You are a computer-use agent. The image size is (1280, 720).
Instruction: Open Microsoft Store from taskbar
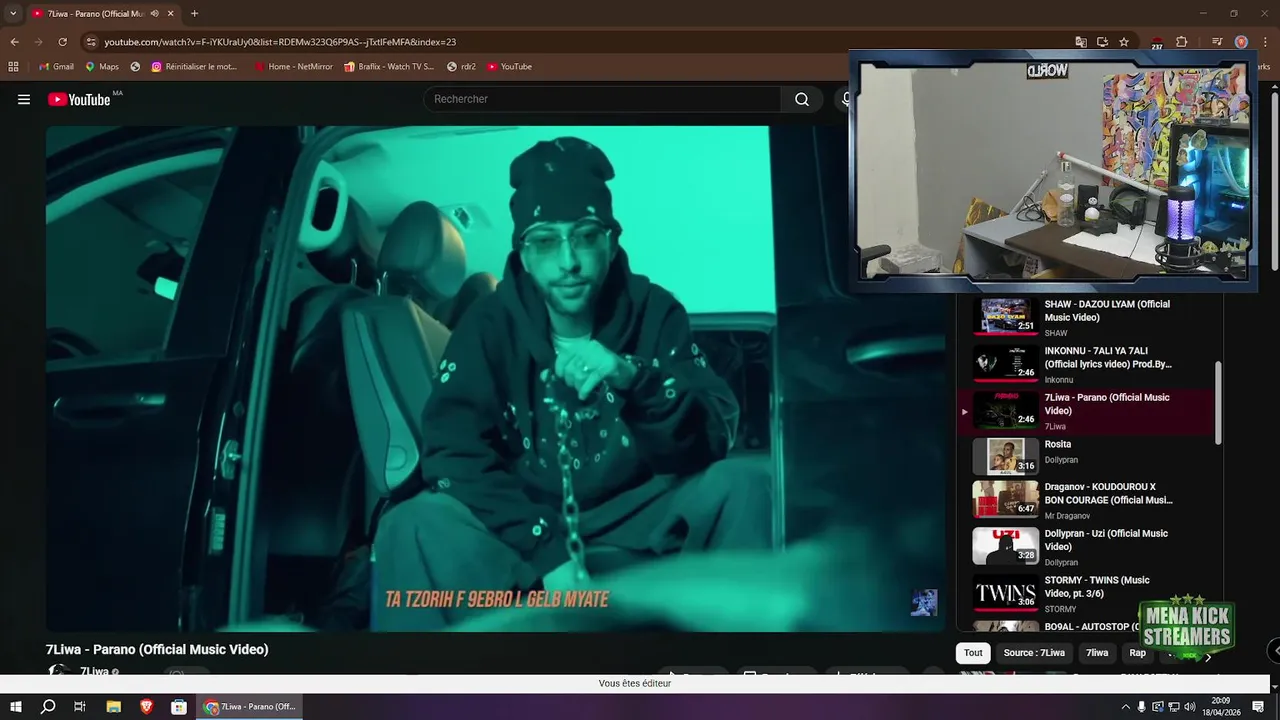click(x=179, y=707)
